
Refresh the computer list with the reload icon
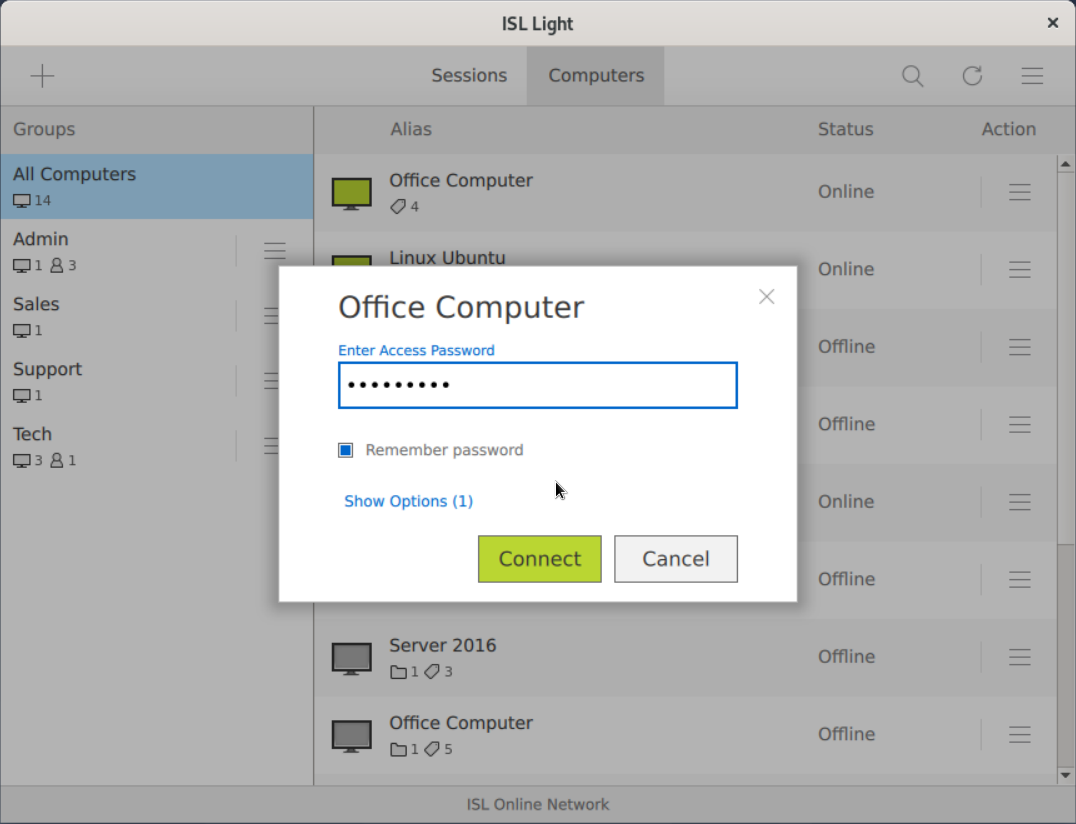point(972,76)
